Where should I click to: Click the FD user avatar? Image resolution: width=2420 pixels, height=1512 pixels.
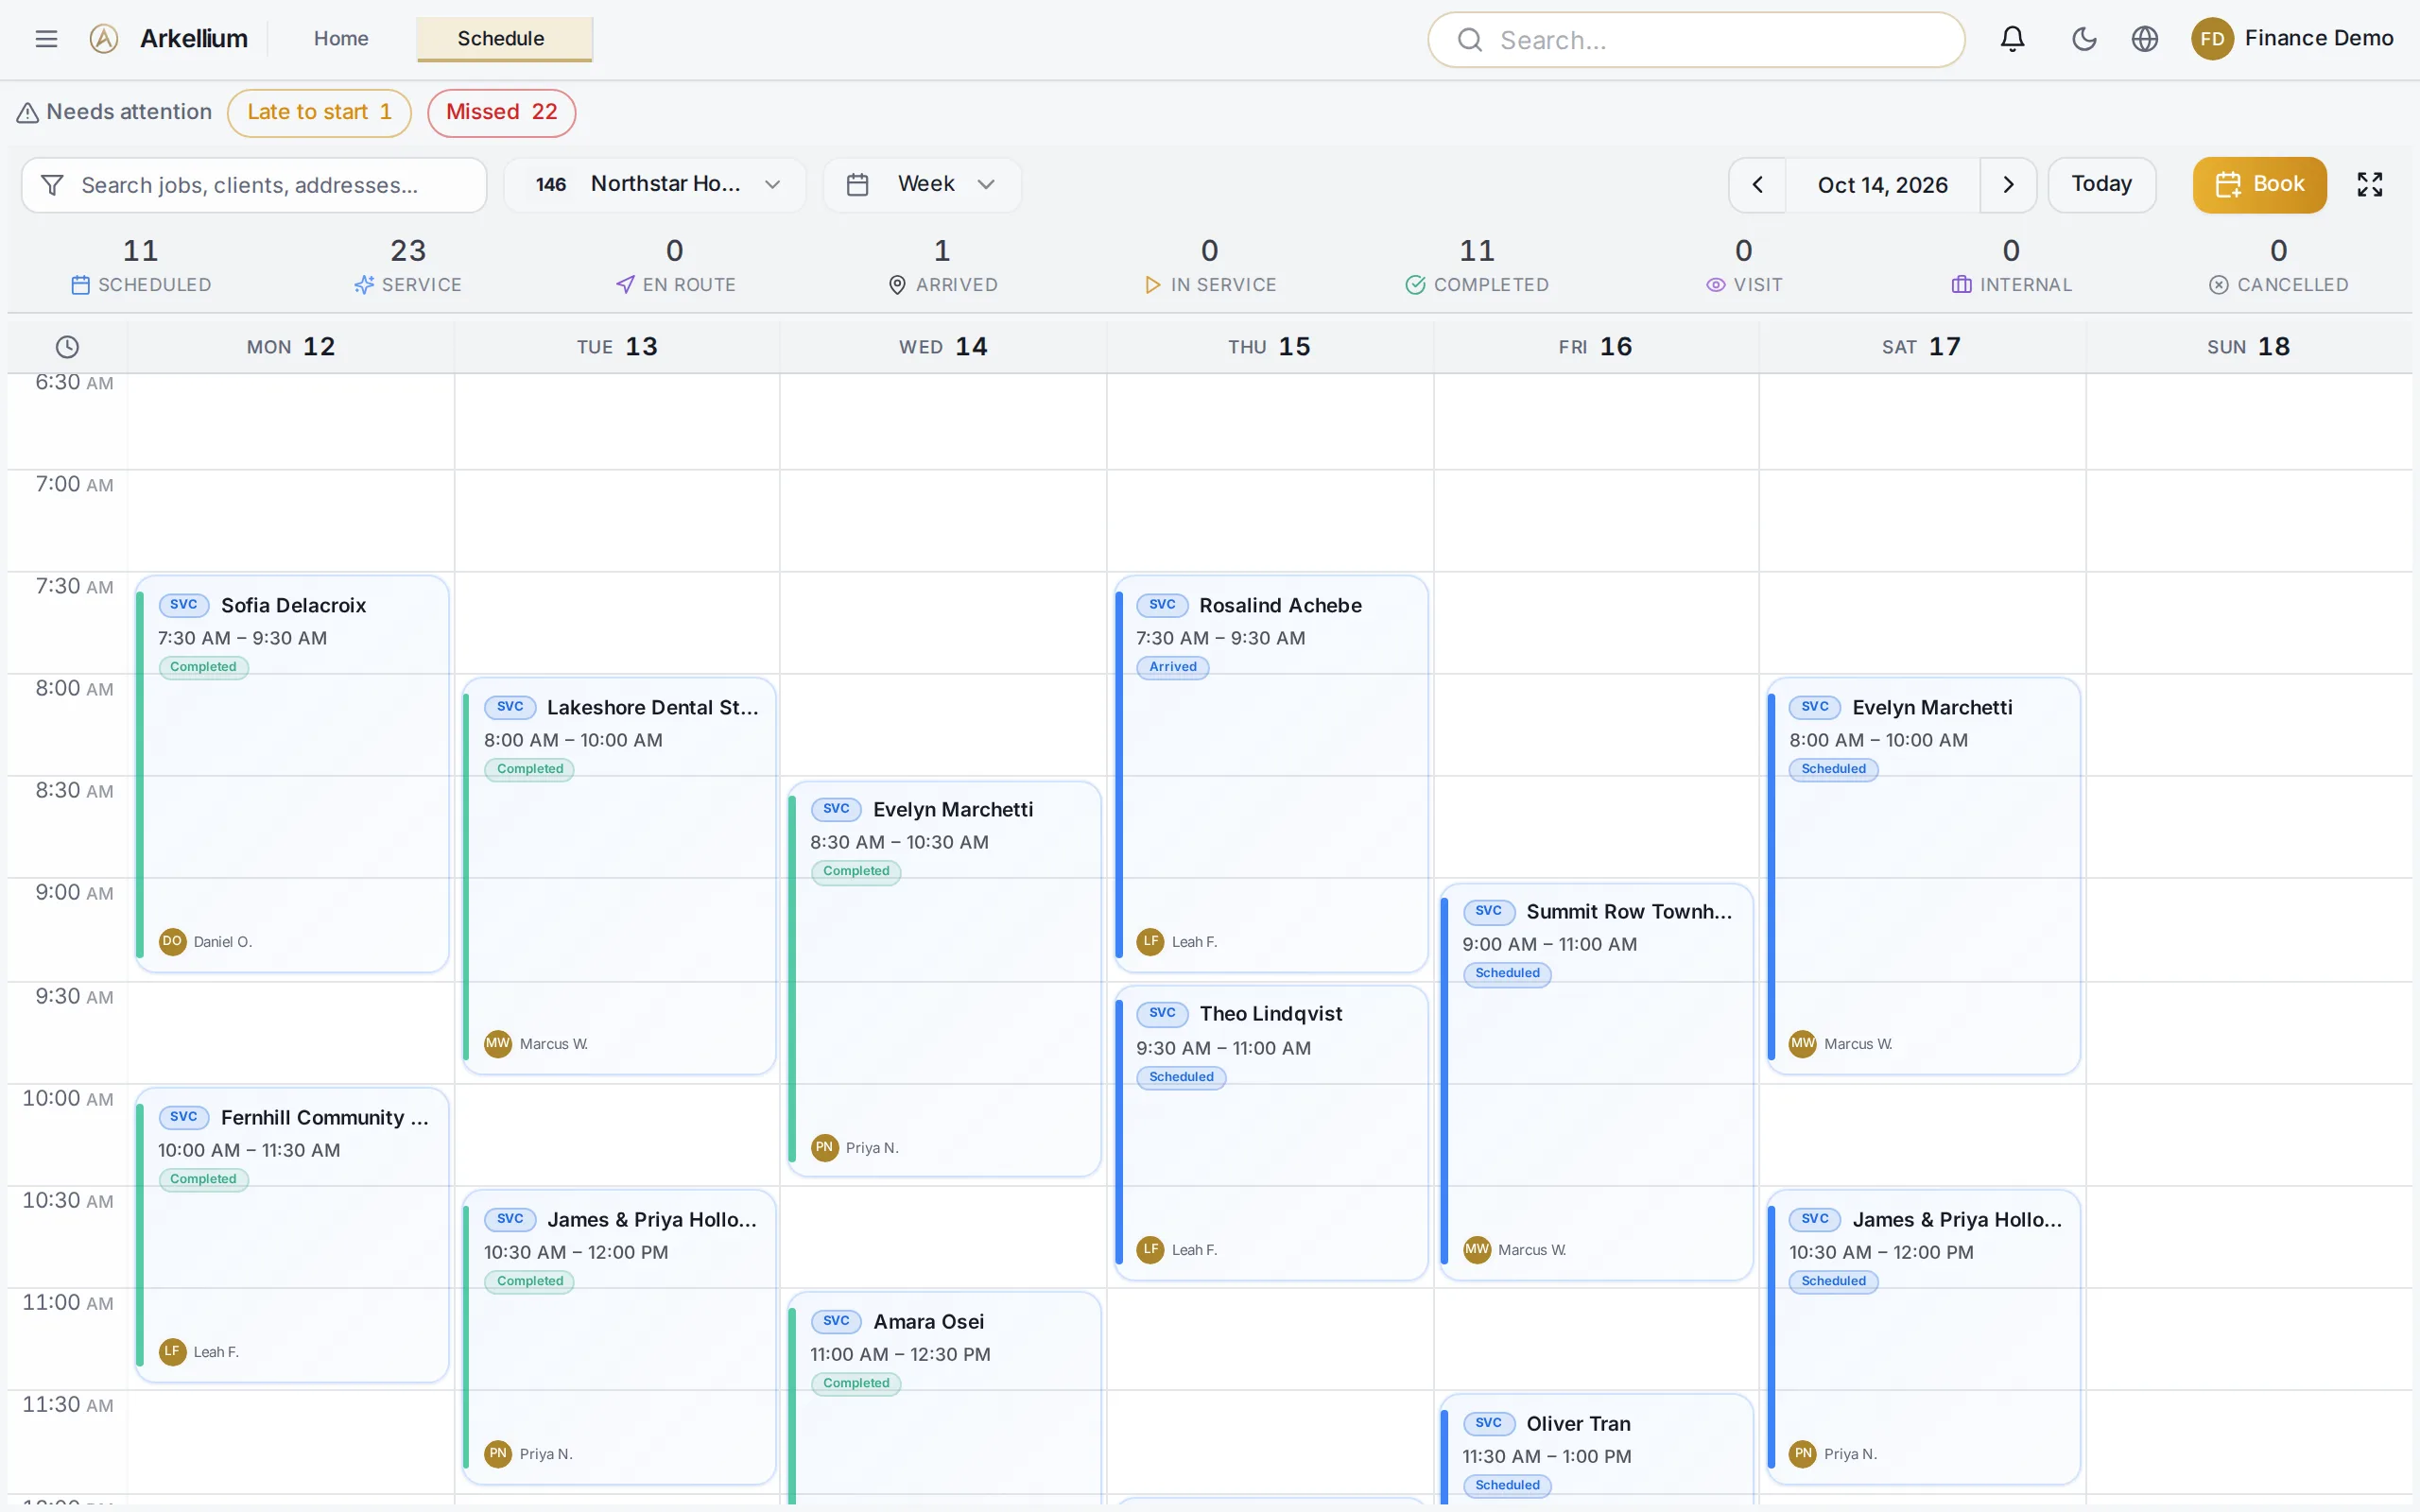(x=2212, y=39)
